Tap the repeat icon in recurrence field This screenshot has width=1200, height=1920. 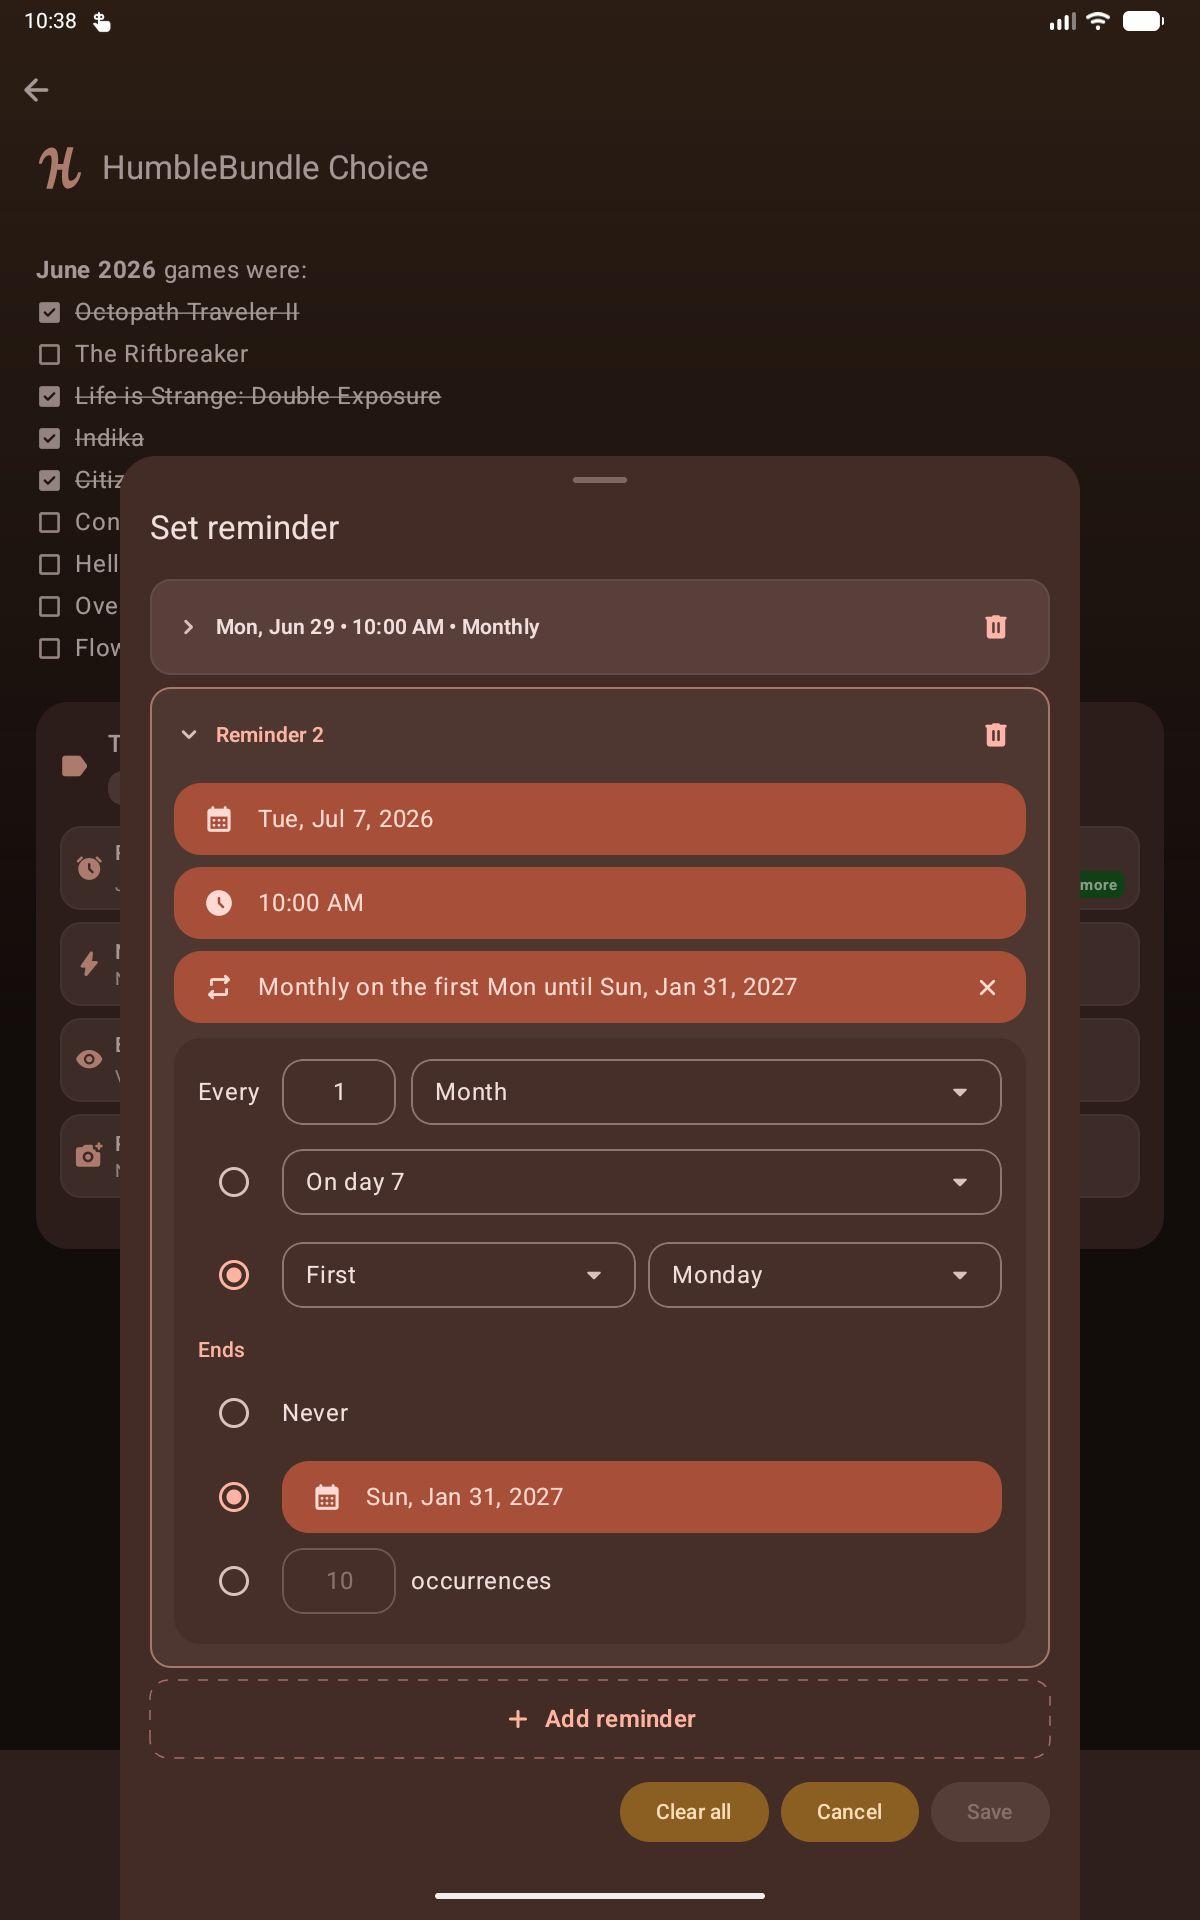219,987
